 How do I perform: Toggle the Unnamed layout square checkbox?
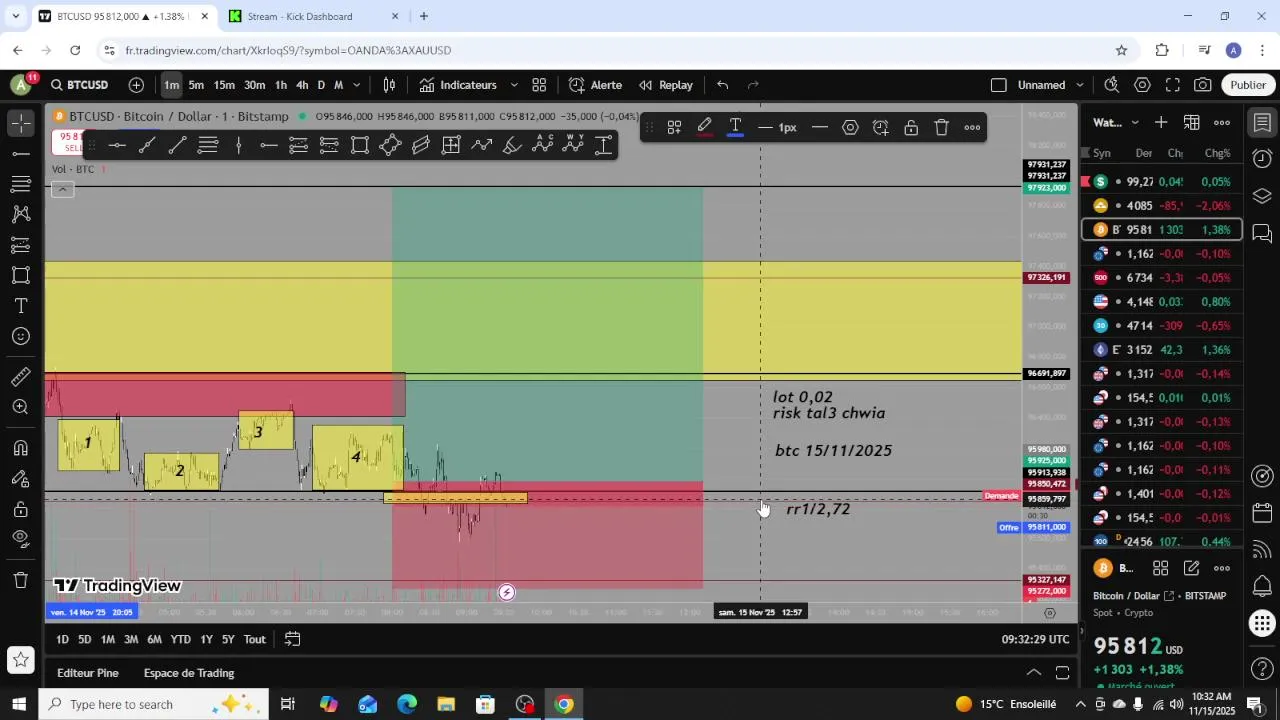coord(998,85)
